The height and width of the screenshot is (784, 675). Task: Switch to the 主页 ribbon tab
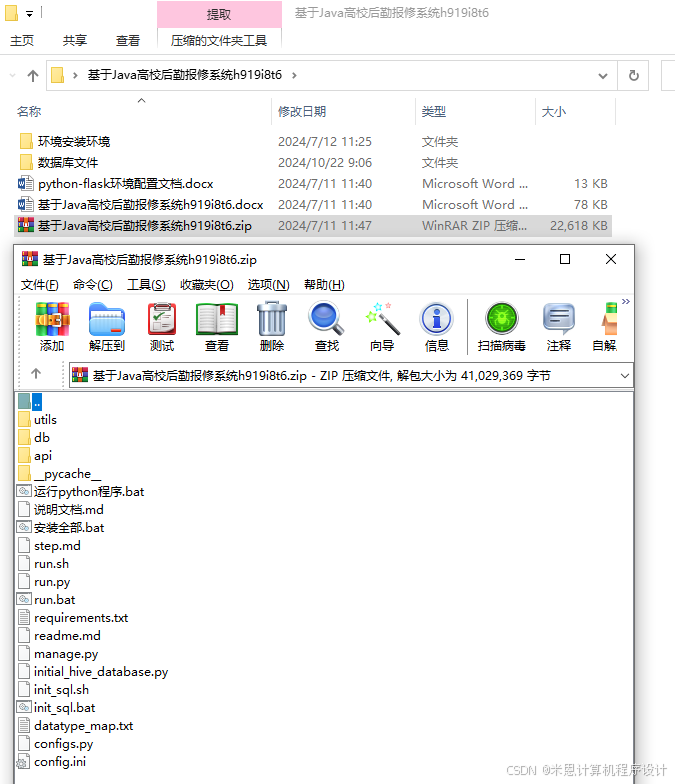22,40
